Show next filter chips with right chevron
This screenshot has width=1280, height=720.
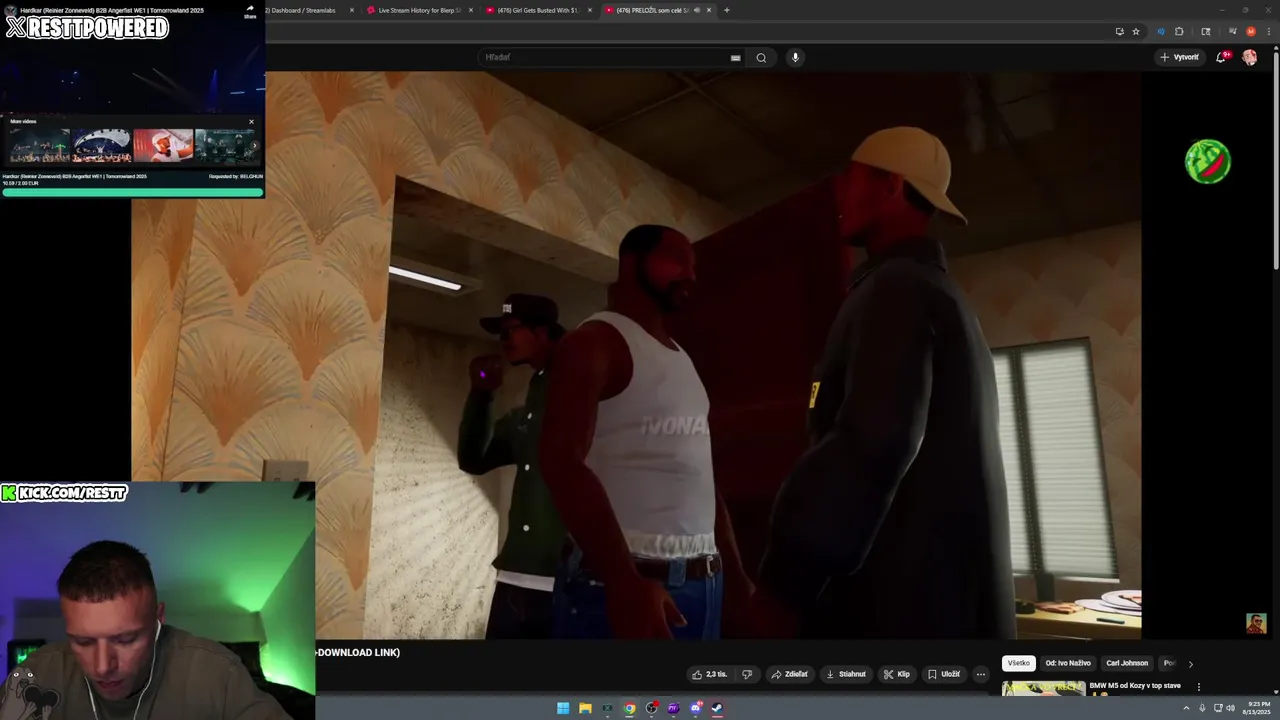pyautogui.click(x=1190, y=663)
